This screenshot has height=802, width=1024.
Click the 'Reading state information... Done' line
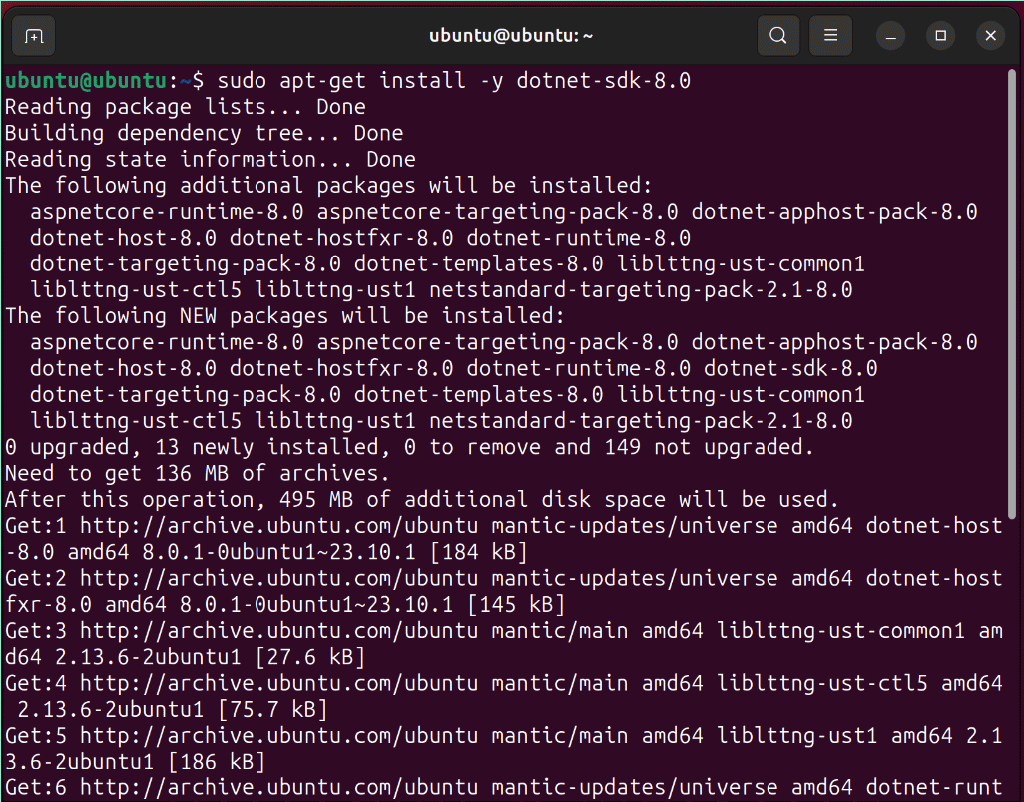tap(210, 159)
